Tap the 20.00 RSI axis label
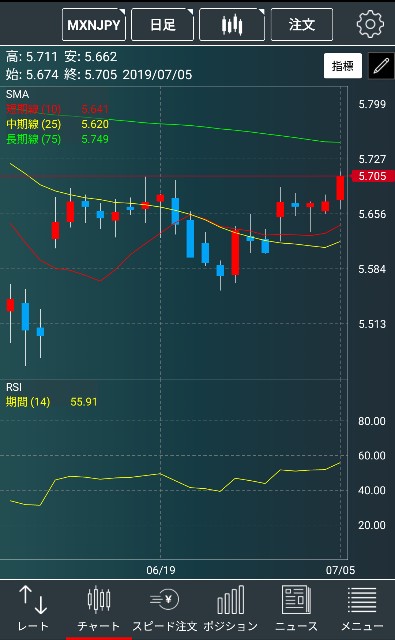The height and width of the screenshot is (640, 395). point(372,525)
